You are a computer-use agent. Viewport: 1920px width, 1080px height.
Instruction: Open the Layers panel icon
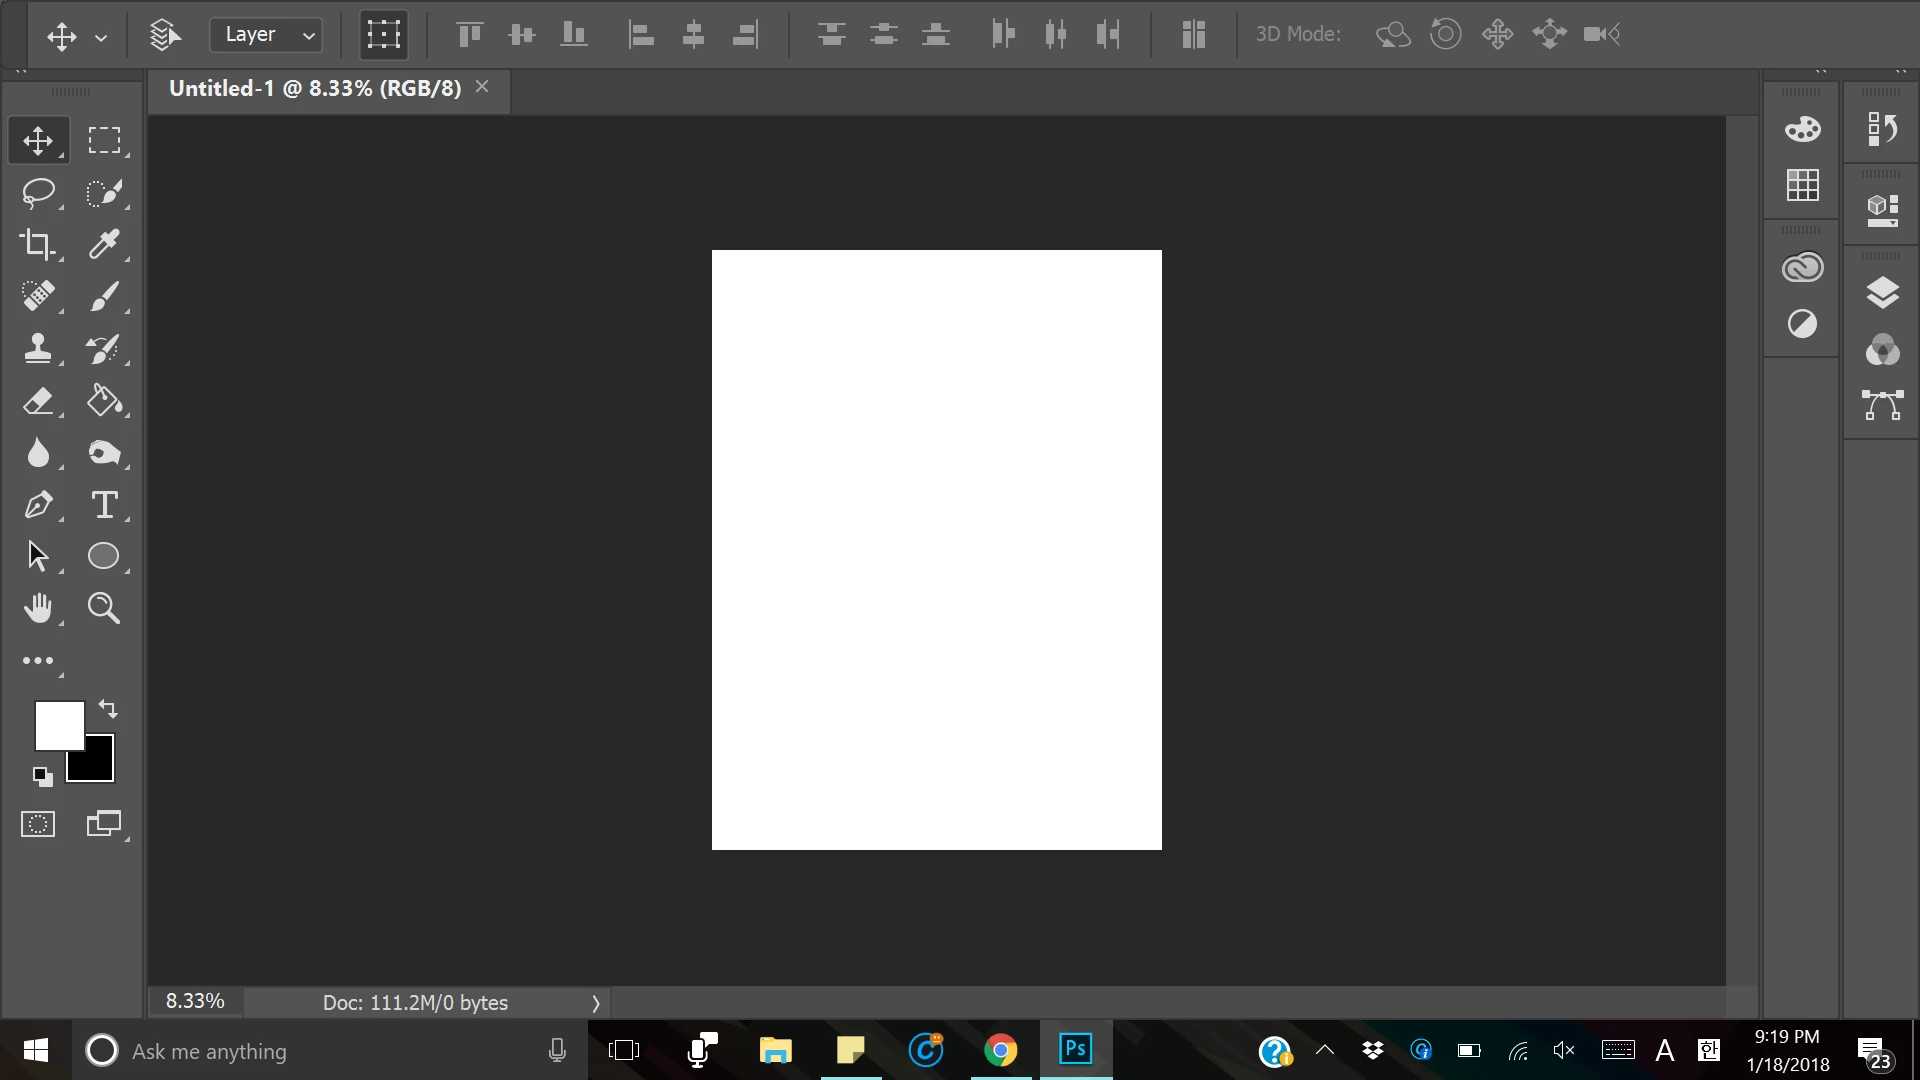[x=1882, y=293]
